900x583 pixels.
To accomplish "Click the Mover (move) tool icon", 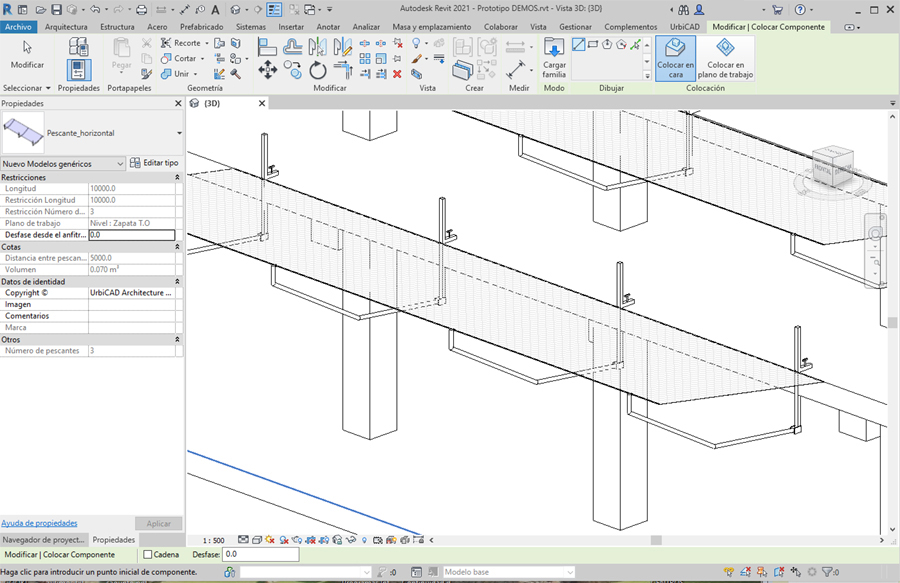I will 267,70.
